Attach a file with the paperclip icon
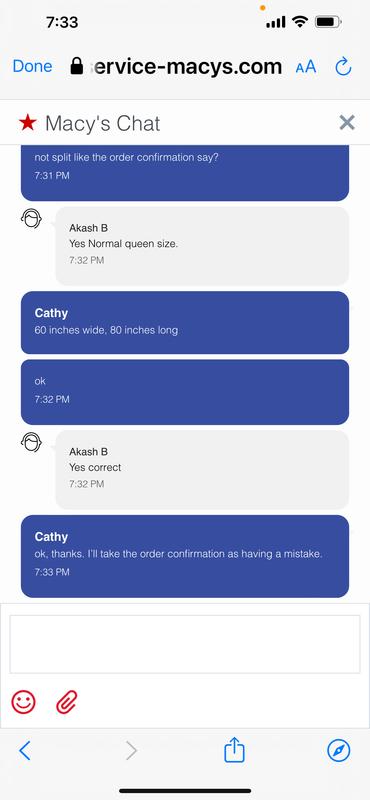This screenshot has height=800, width=370. click(x=67, y=702)
